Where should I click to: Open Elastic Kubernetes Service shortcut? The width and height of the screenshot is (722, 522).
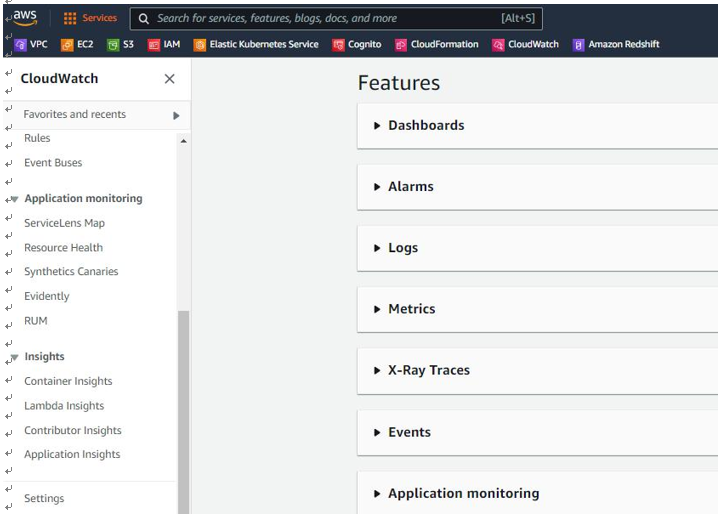click(x=264, y=44)
